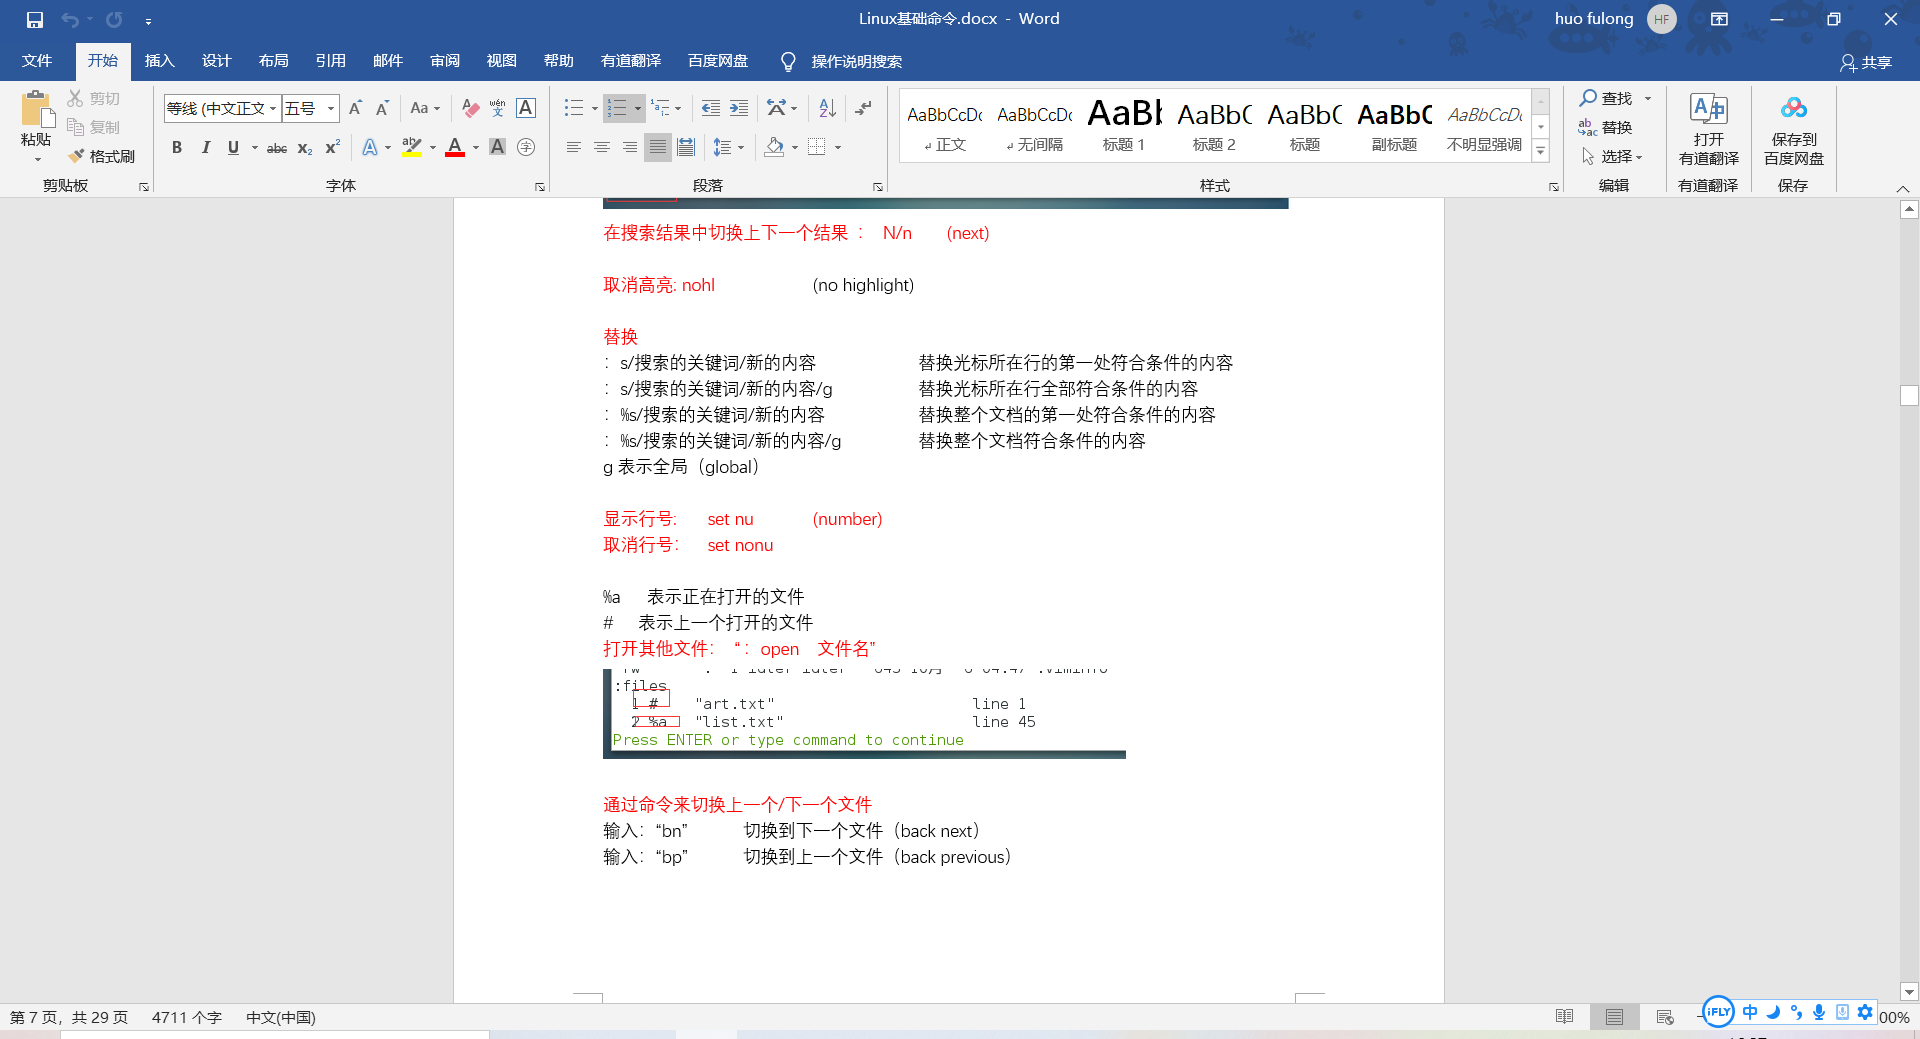This screenshot has height=1039, width=1920.
Task: Toggle italic formatting
Action: tap(206, 147)
